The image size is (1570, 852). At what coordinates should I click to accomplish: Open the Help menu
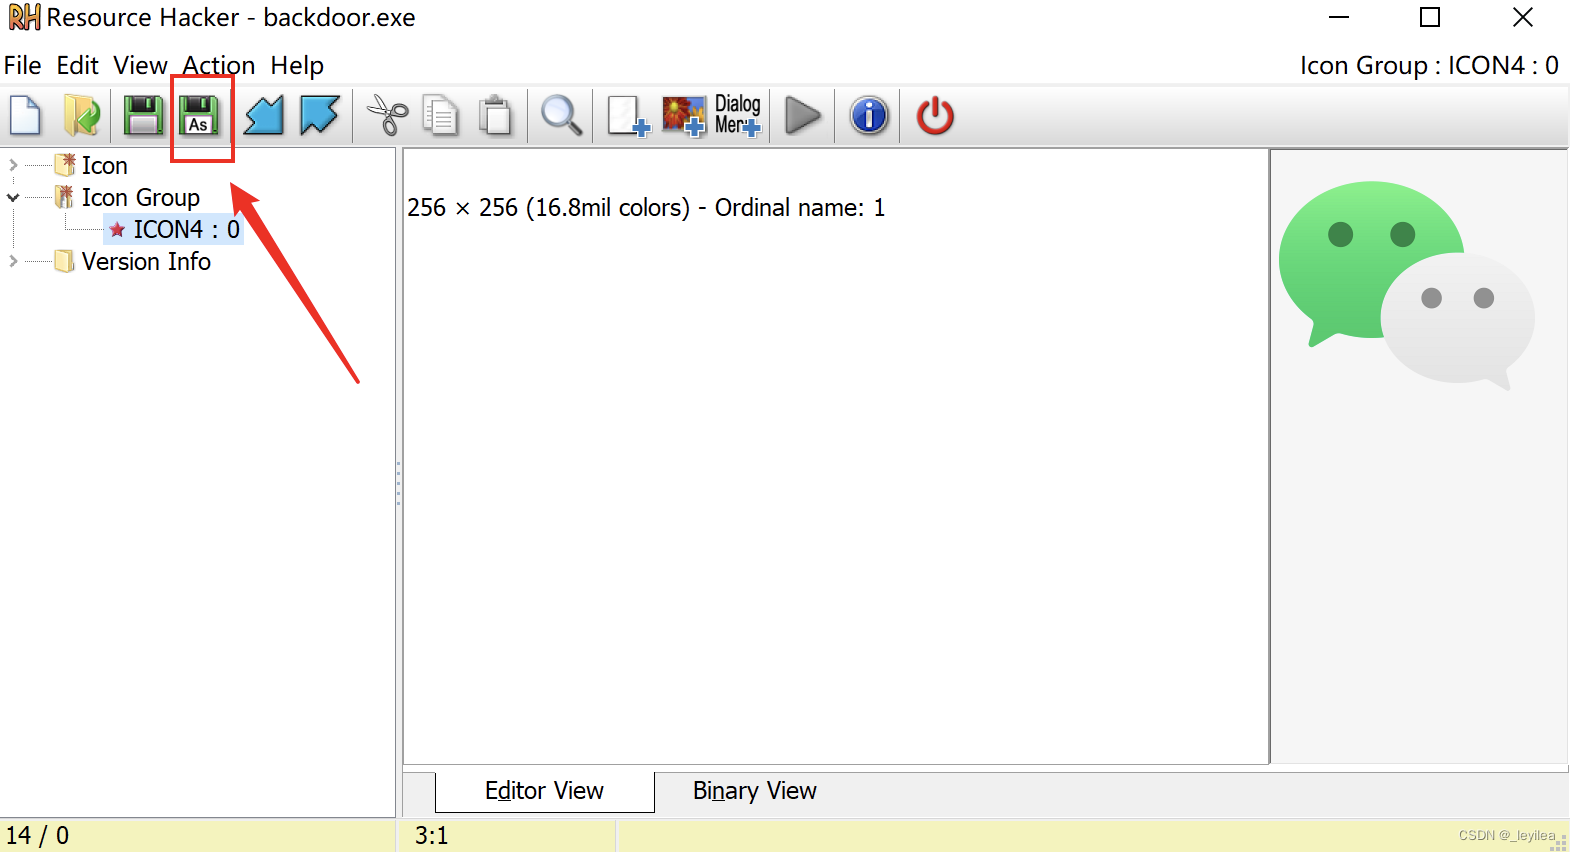297,66
